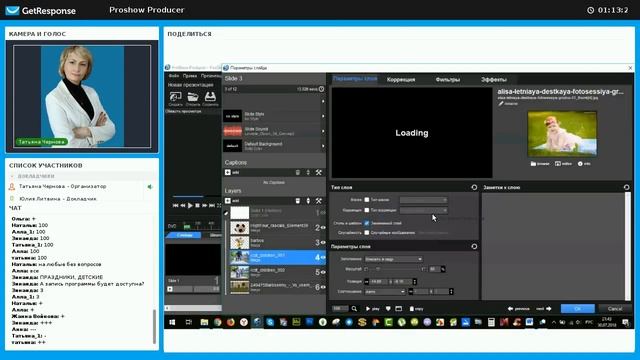The height and width of the screenshot is (360, 640).
Task: Click the editor icon under image thumbnail
Action: click(558, 164)
